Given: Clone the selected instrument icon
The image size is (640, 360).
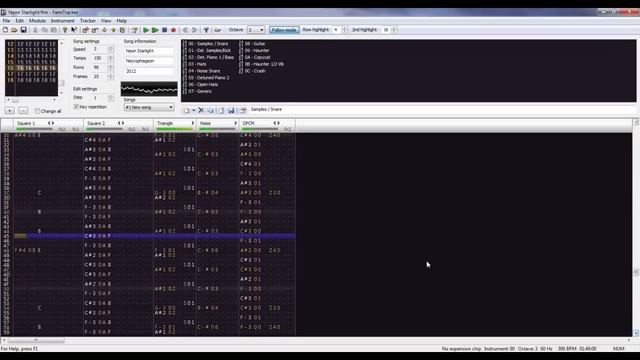Looking at the screenshot, I should point(211,110).
